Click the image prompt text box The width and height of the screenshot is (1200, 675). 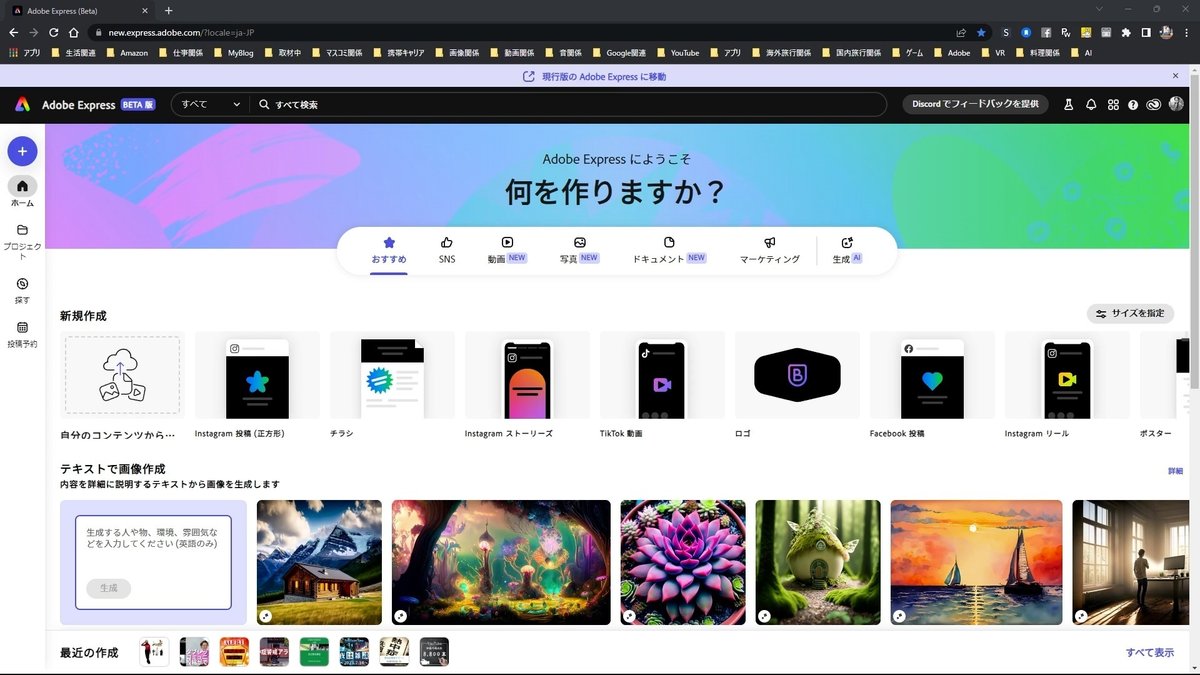click(x=153, y=562)
